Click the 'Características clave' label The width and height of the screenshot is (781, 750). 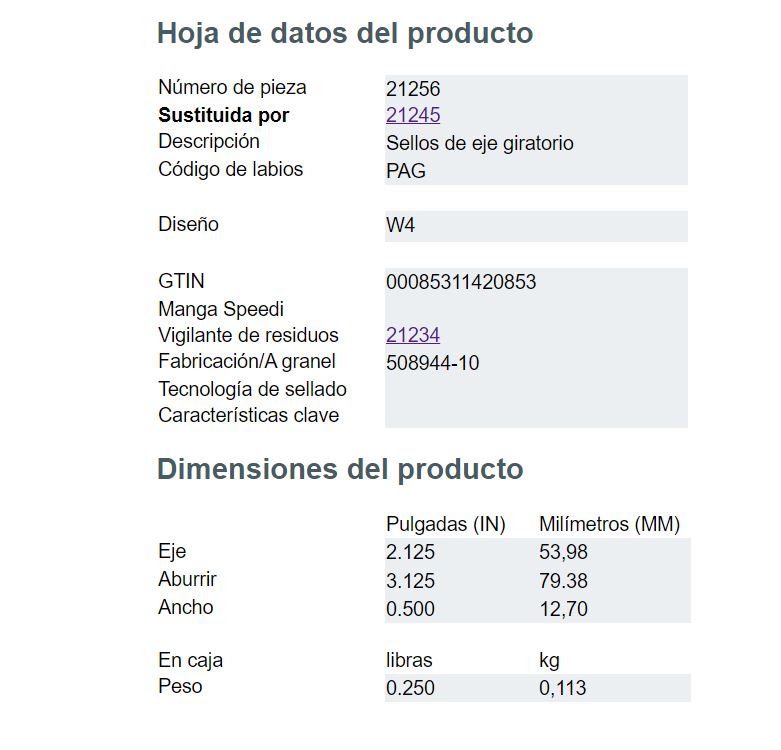coord(248,415)
